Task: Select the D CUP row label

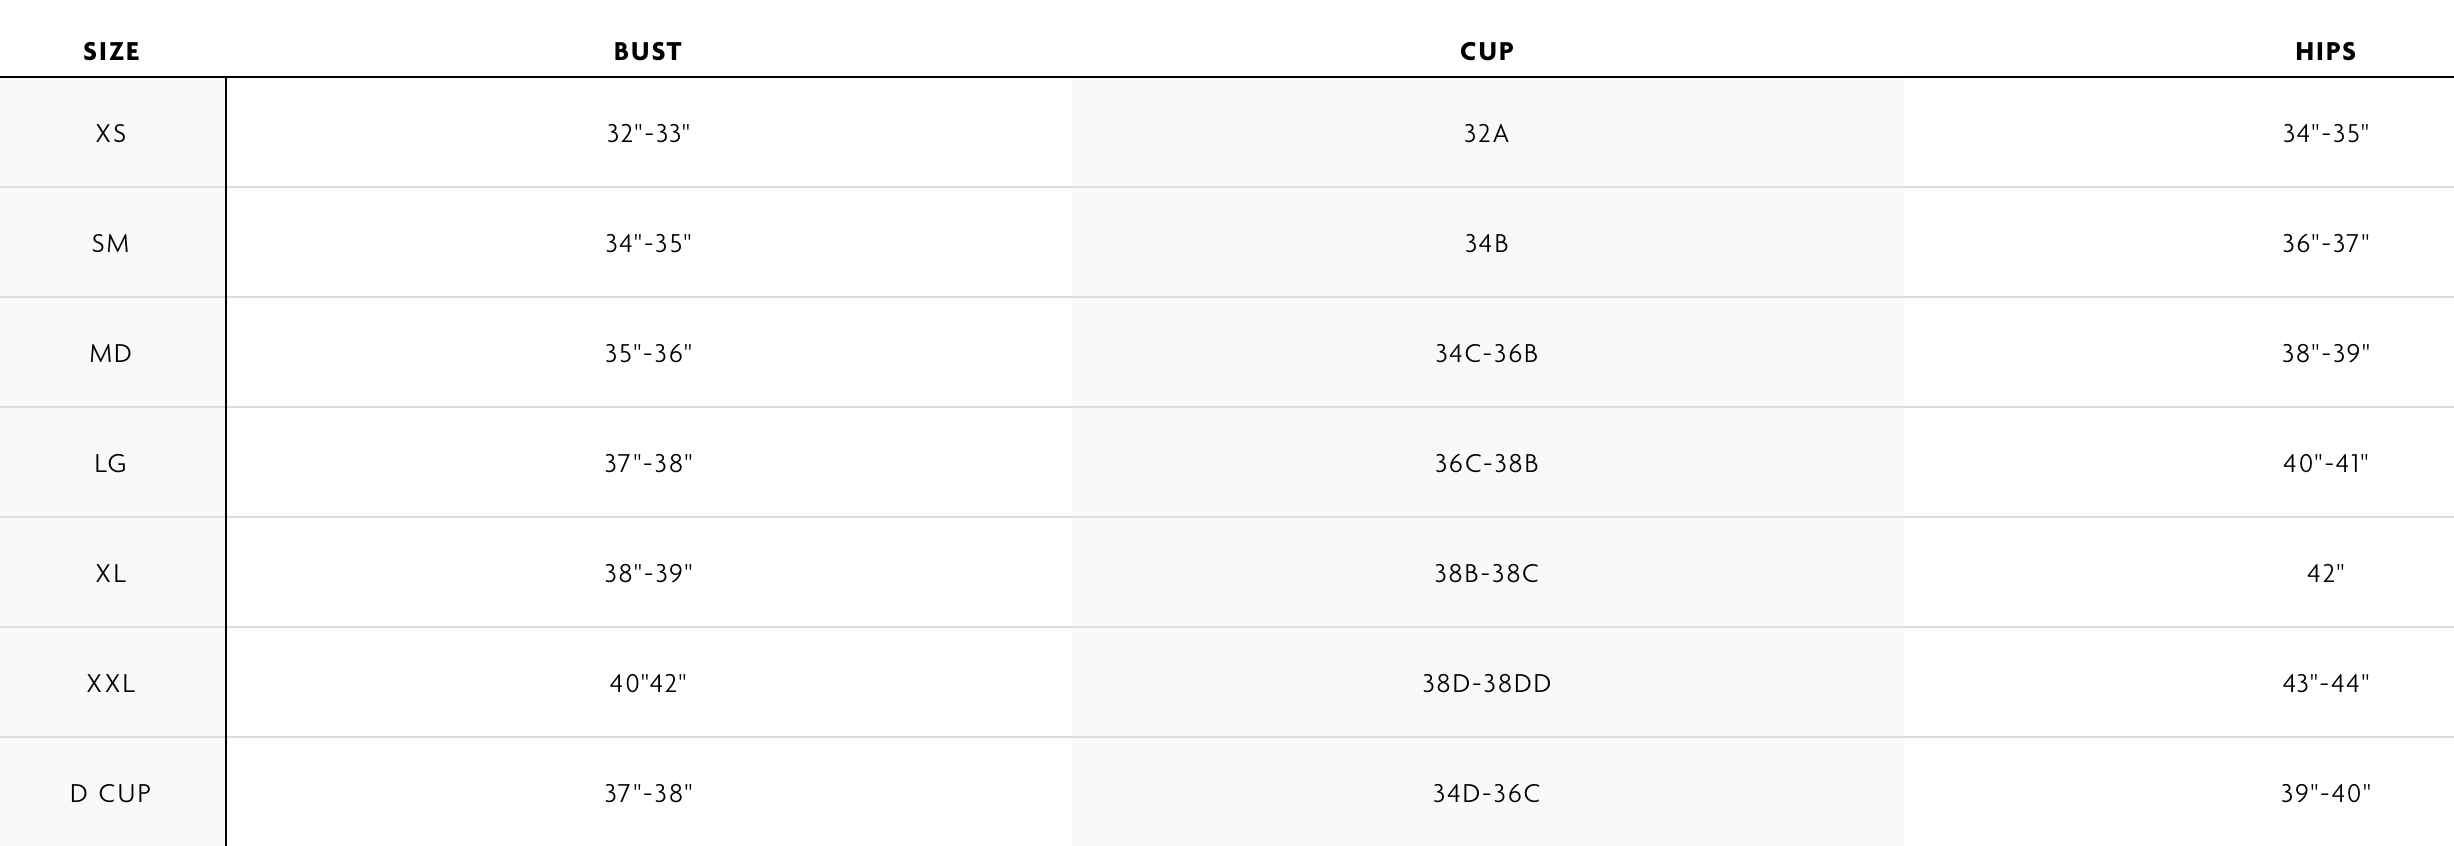Action: [x=111, y=794]
